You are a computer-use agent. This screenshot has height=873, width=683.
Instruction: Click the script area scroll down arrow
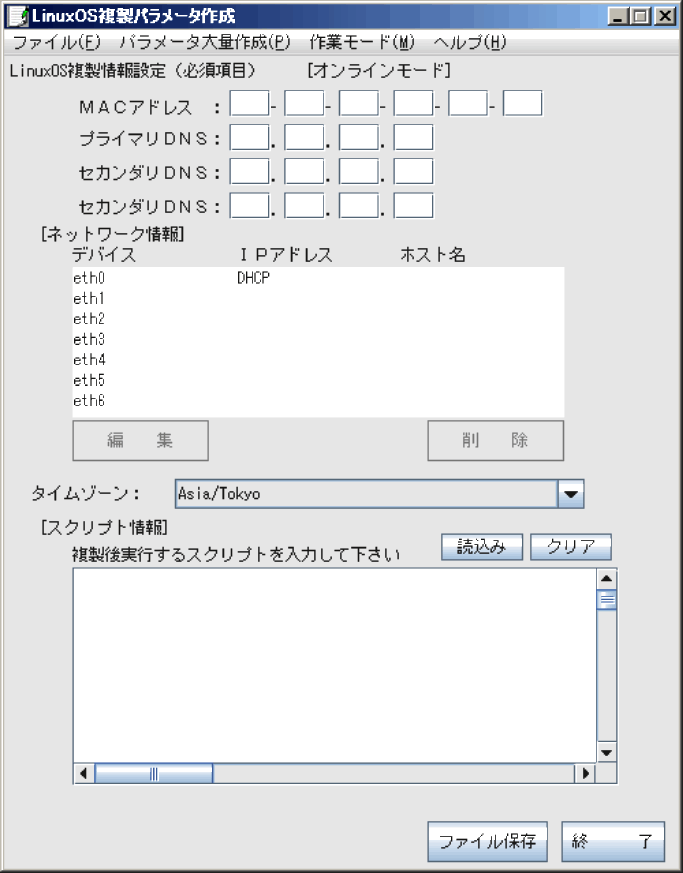coord(607,753)
